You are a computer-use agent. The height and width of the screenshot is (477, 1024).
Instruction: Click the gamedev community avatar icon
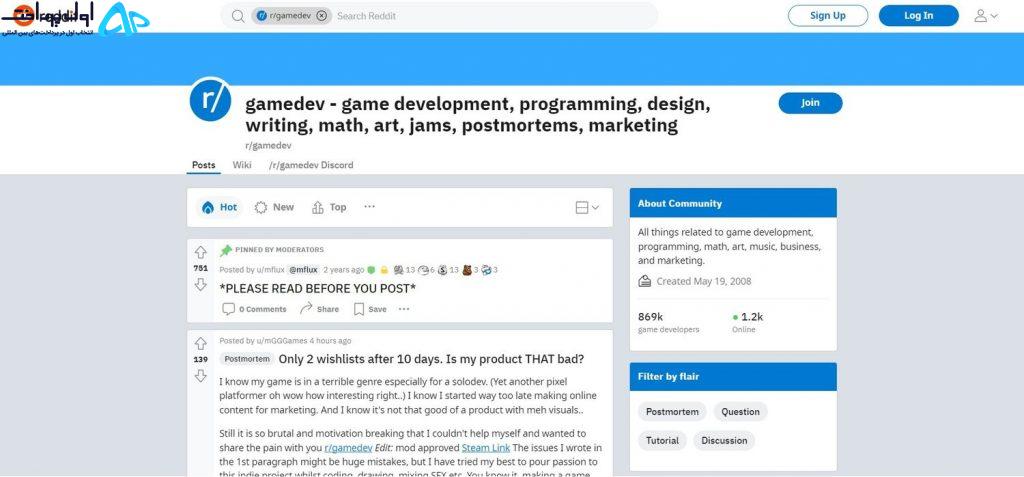210,99
